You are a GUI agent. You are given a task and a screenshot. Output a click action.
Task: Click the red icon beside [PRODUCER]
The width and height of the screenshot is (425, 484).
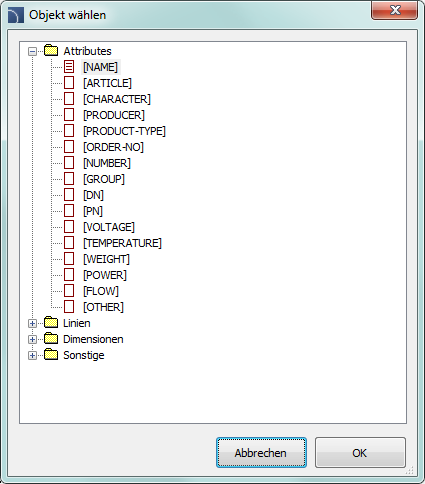(x=69, y=115)
